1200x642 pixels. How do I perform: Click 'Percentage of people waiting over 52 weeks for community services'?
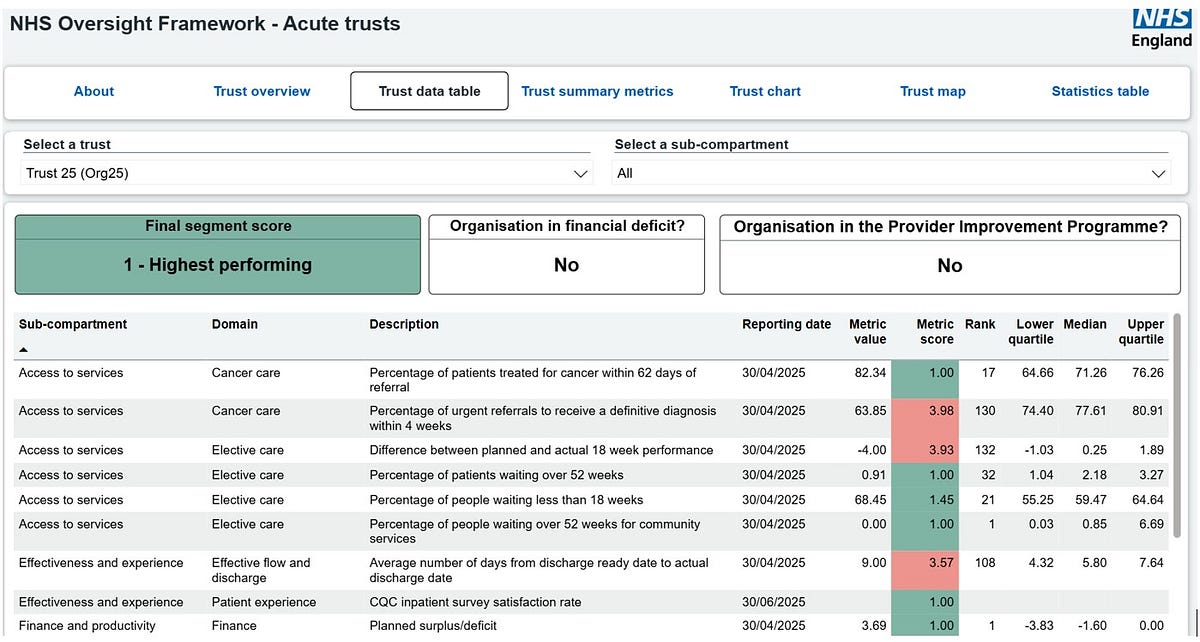pos(535,531)
